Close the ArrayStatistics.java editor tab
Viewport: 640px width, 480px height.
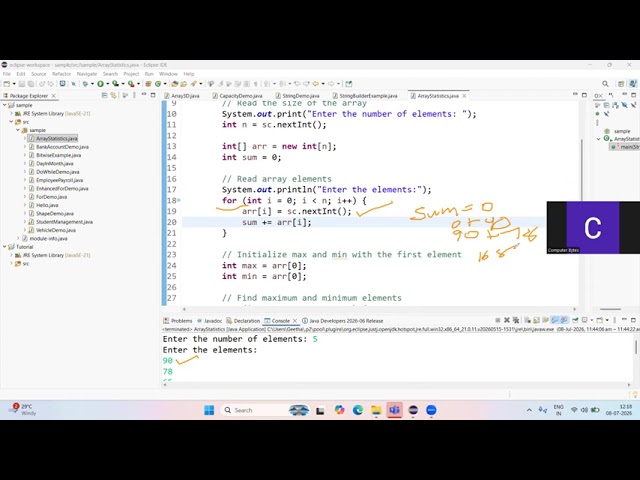click(464, 96)
